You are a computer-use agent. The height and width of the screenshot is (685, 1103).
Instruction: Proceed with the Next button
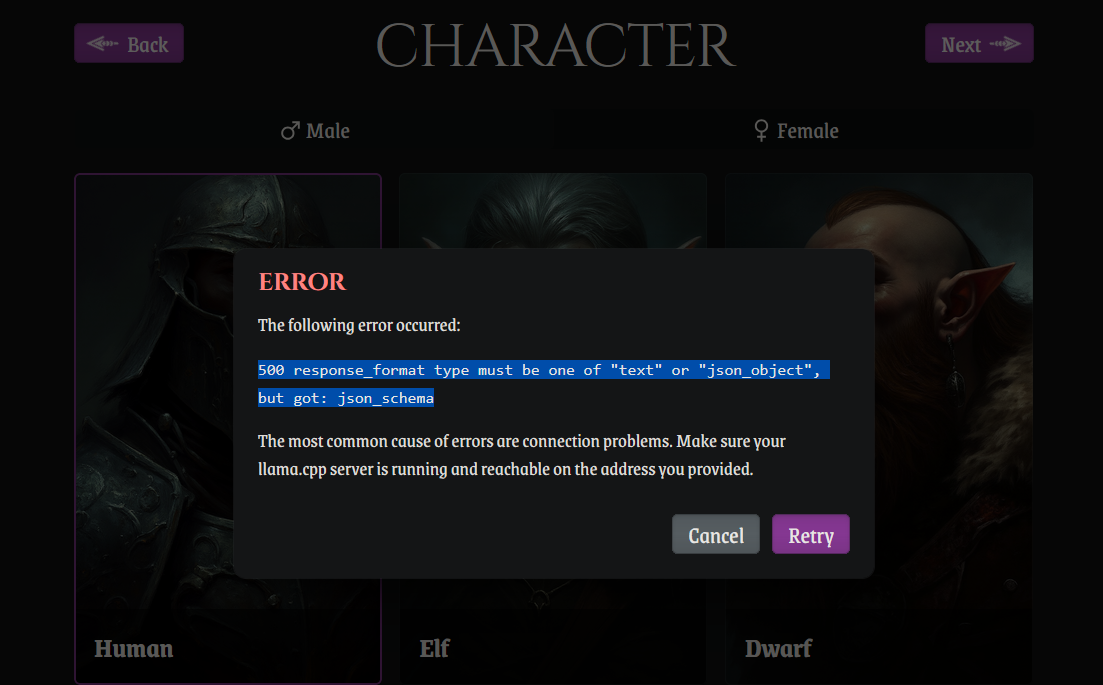[978, 44]
